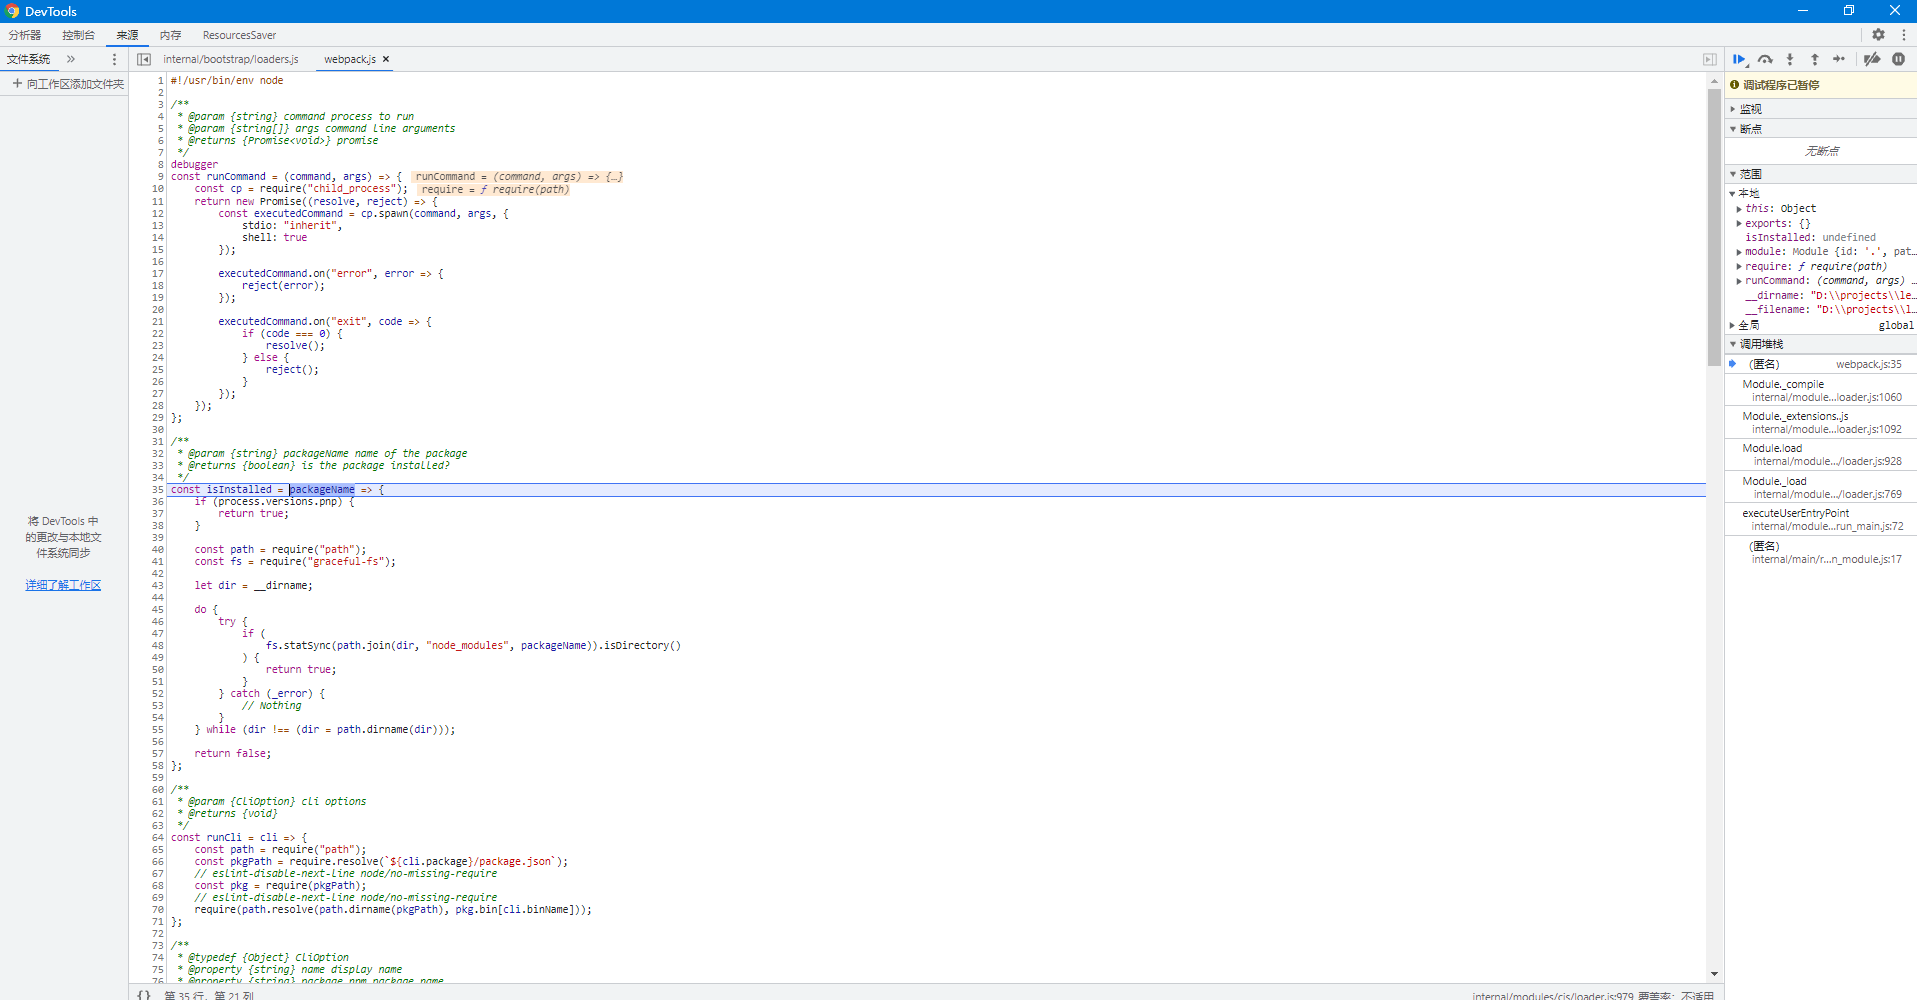
Task: Switch to the 分析器 tab
Action: pyautogui.click(x=25, y=35)
